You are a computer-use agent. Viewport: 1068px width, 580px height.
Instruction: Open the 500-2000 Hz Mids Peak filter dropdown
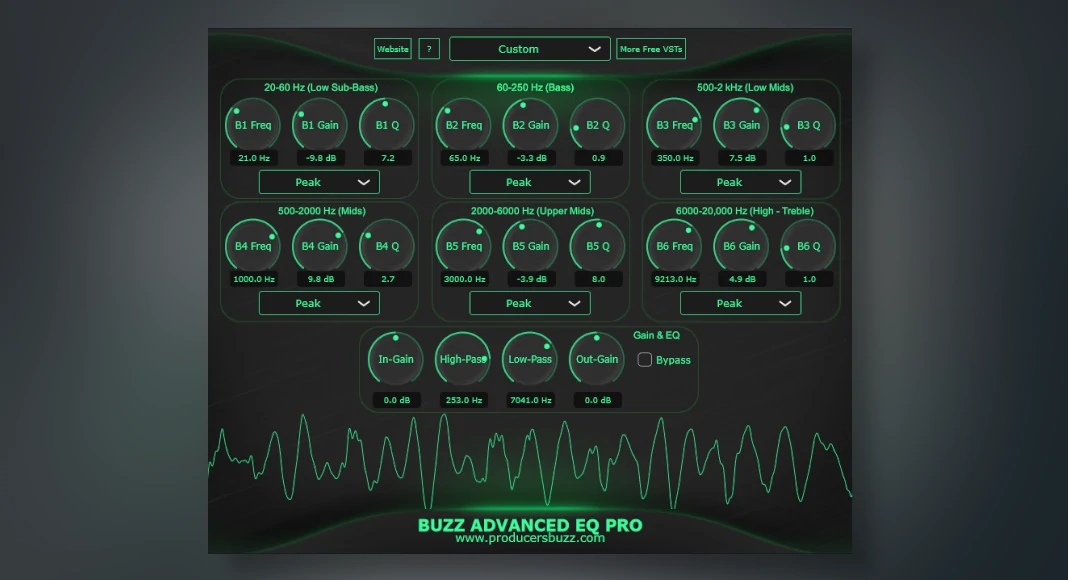click(319, 304)
